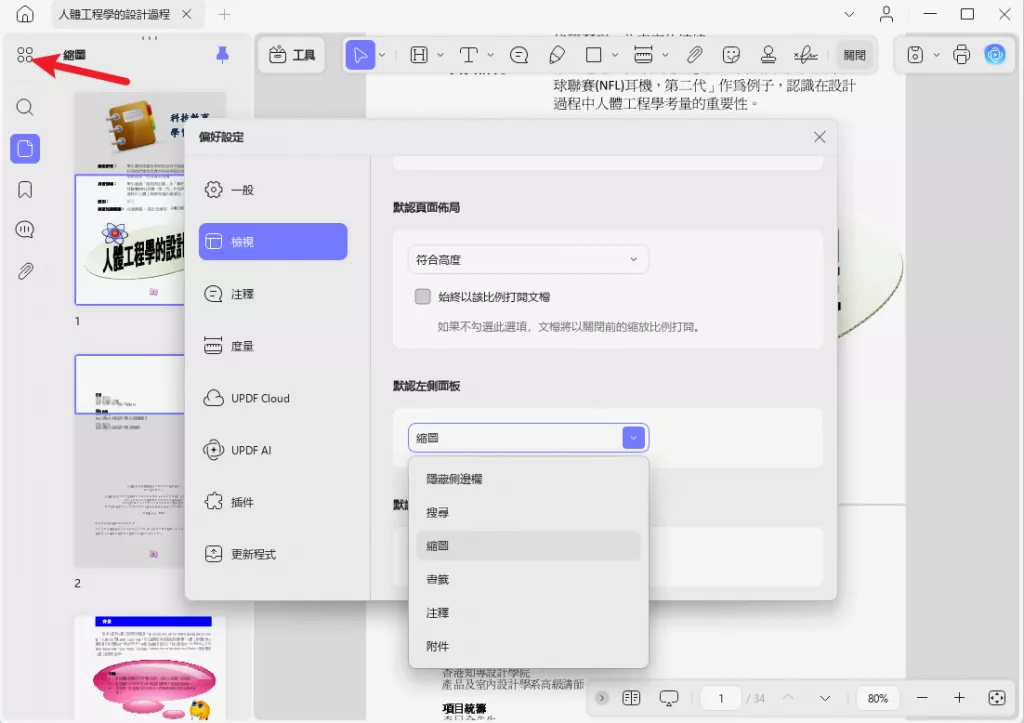Viewport: 1024px width, 723px height.
Task: Choose 附件 from dropdown list
Action: tap(528, 646)
